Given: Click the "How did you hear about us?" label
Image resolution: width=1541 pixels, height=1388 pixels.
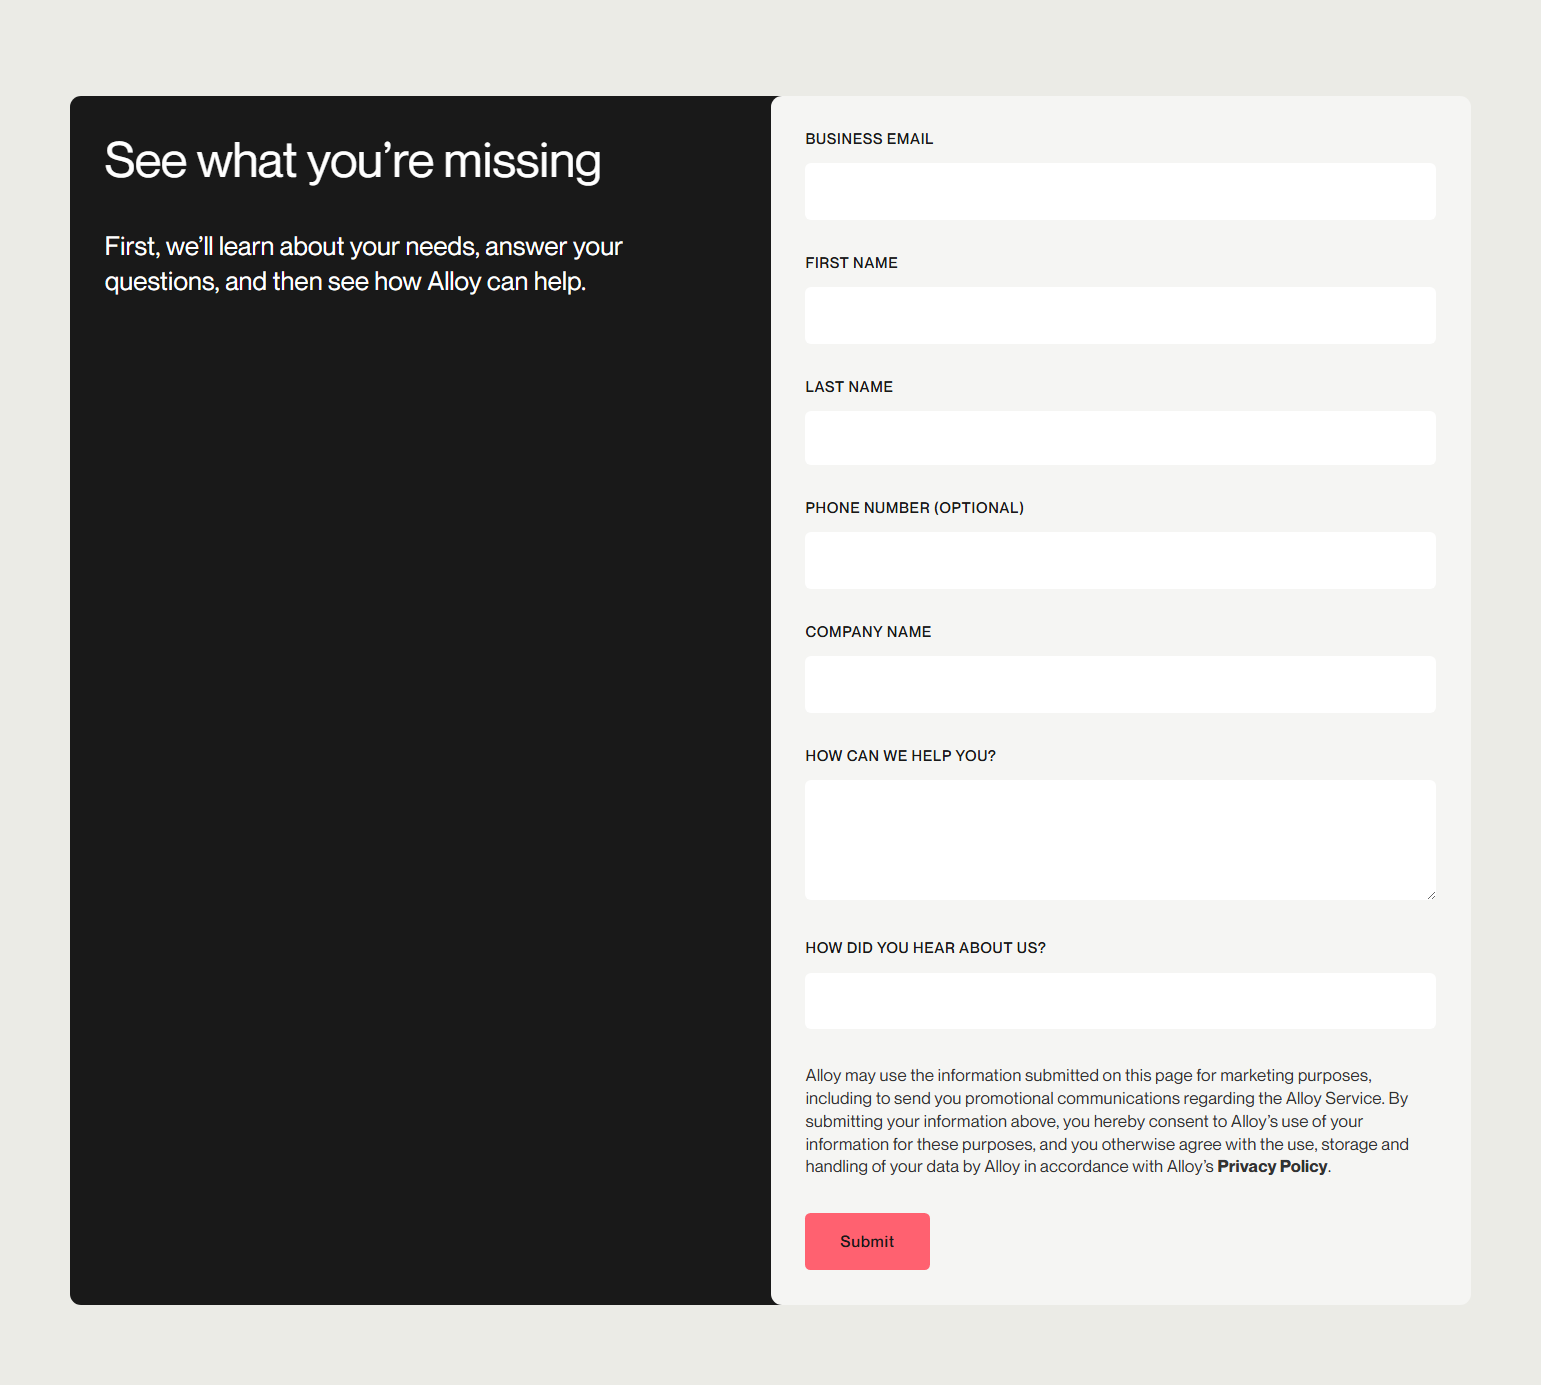Looking at the screenshot, I should 925,948.
